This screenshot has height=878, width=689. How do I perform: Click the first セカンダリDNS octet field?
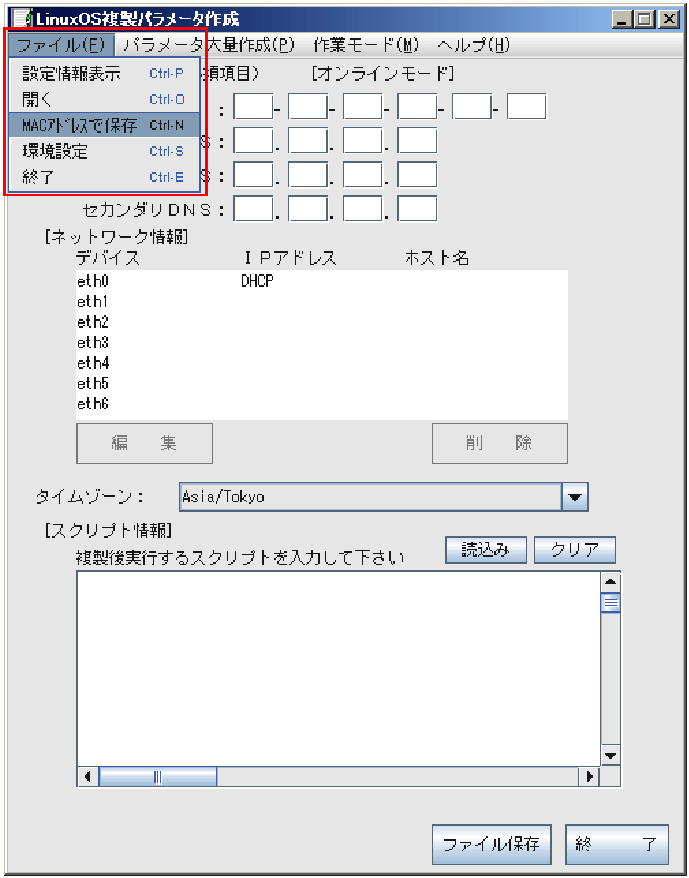(x=253, y=209)
